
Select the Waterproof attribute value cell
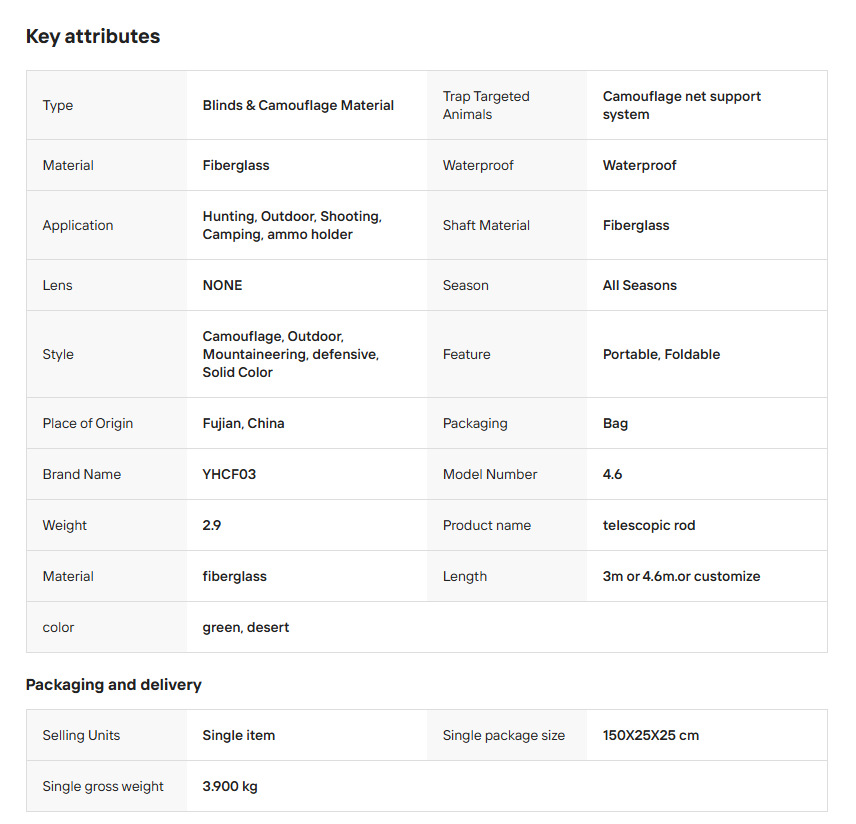[x=639, y=165]
